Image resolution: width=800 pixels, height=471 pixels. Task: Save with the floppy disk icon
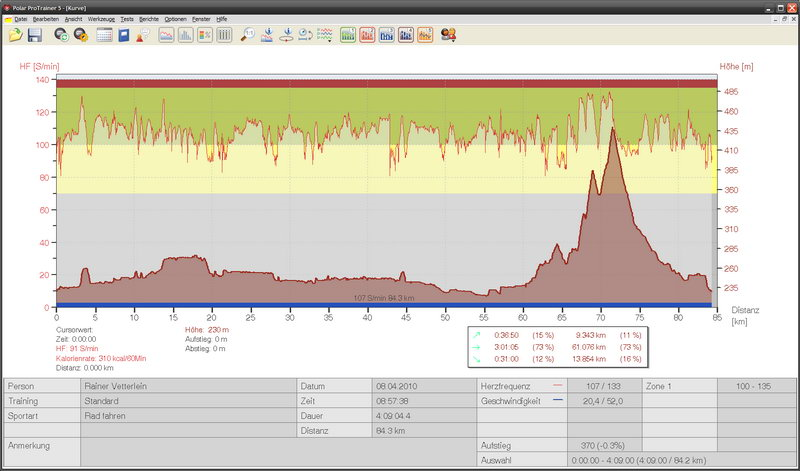click(x=34, y=35)
